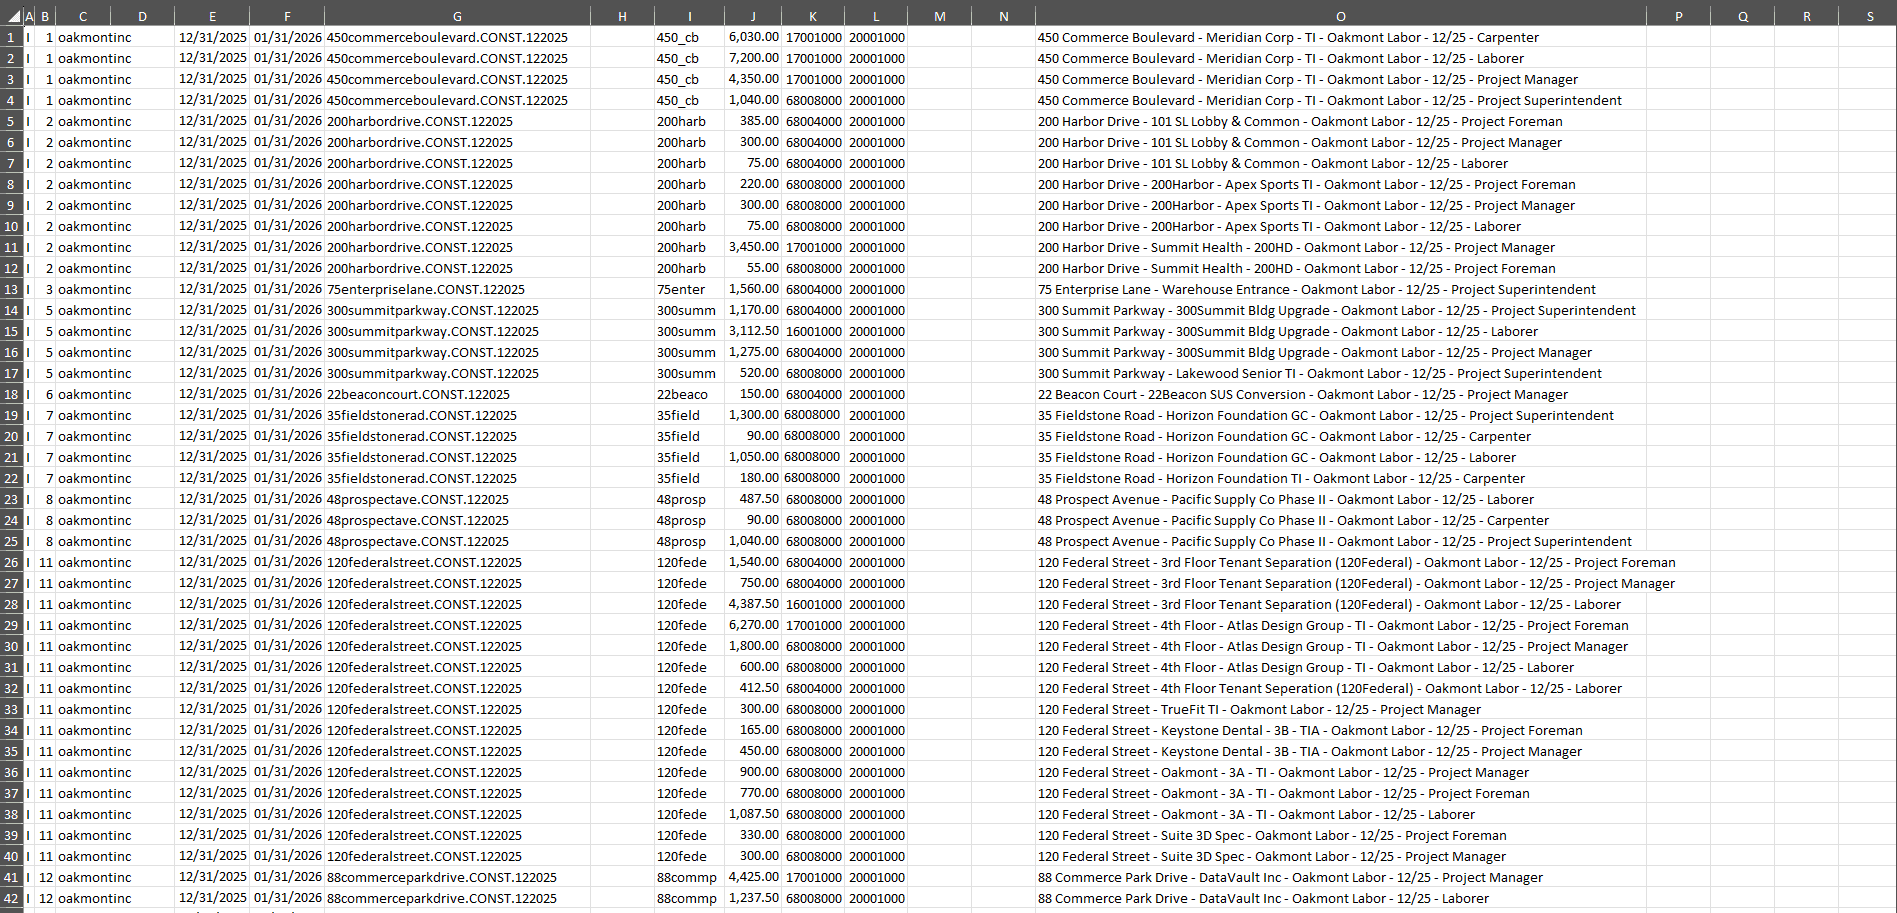Click the Summit Health Project Foreman description

[1340, 268]
